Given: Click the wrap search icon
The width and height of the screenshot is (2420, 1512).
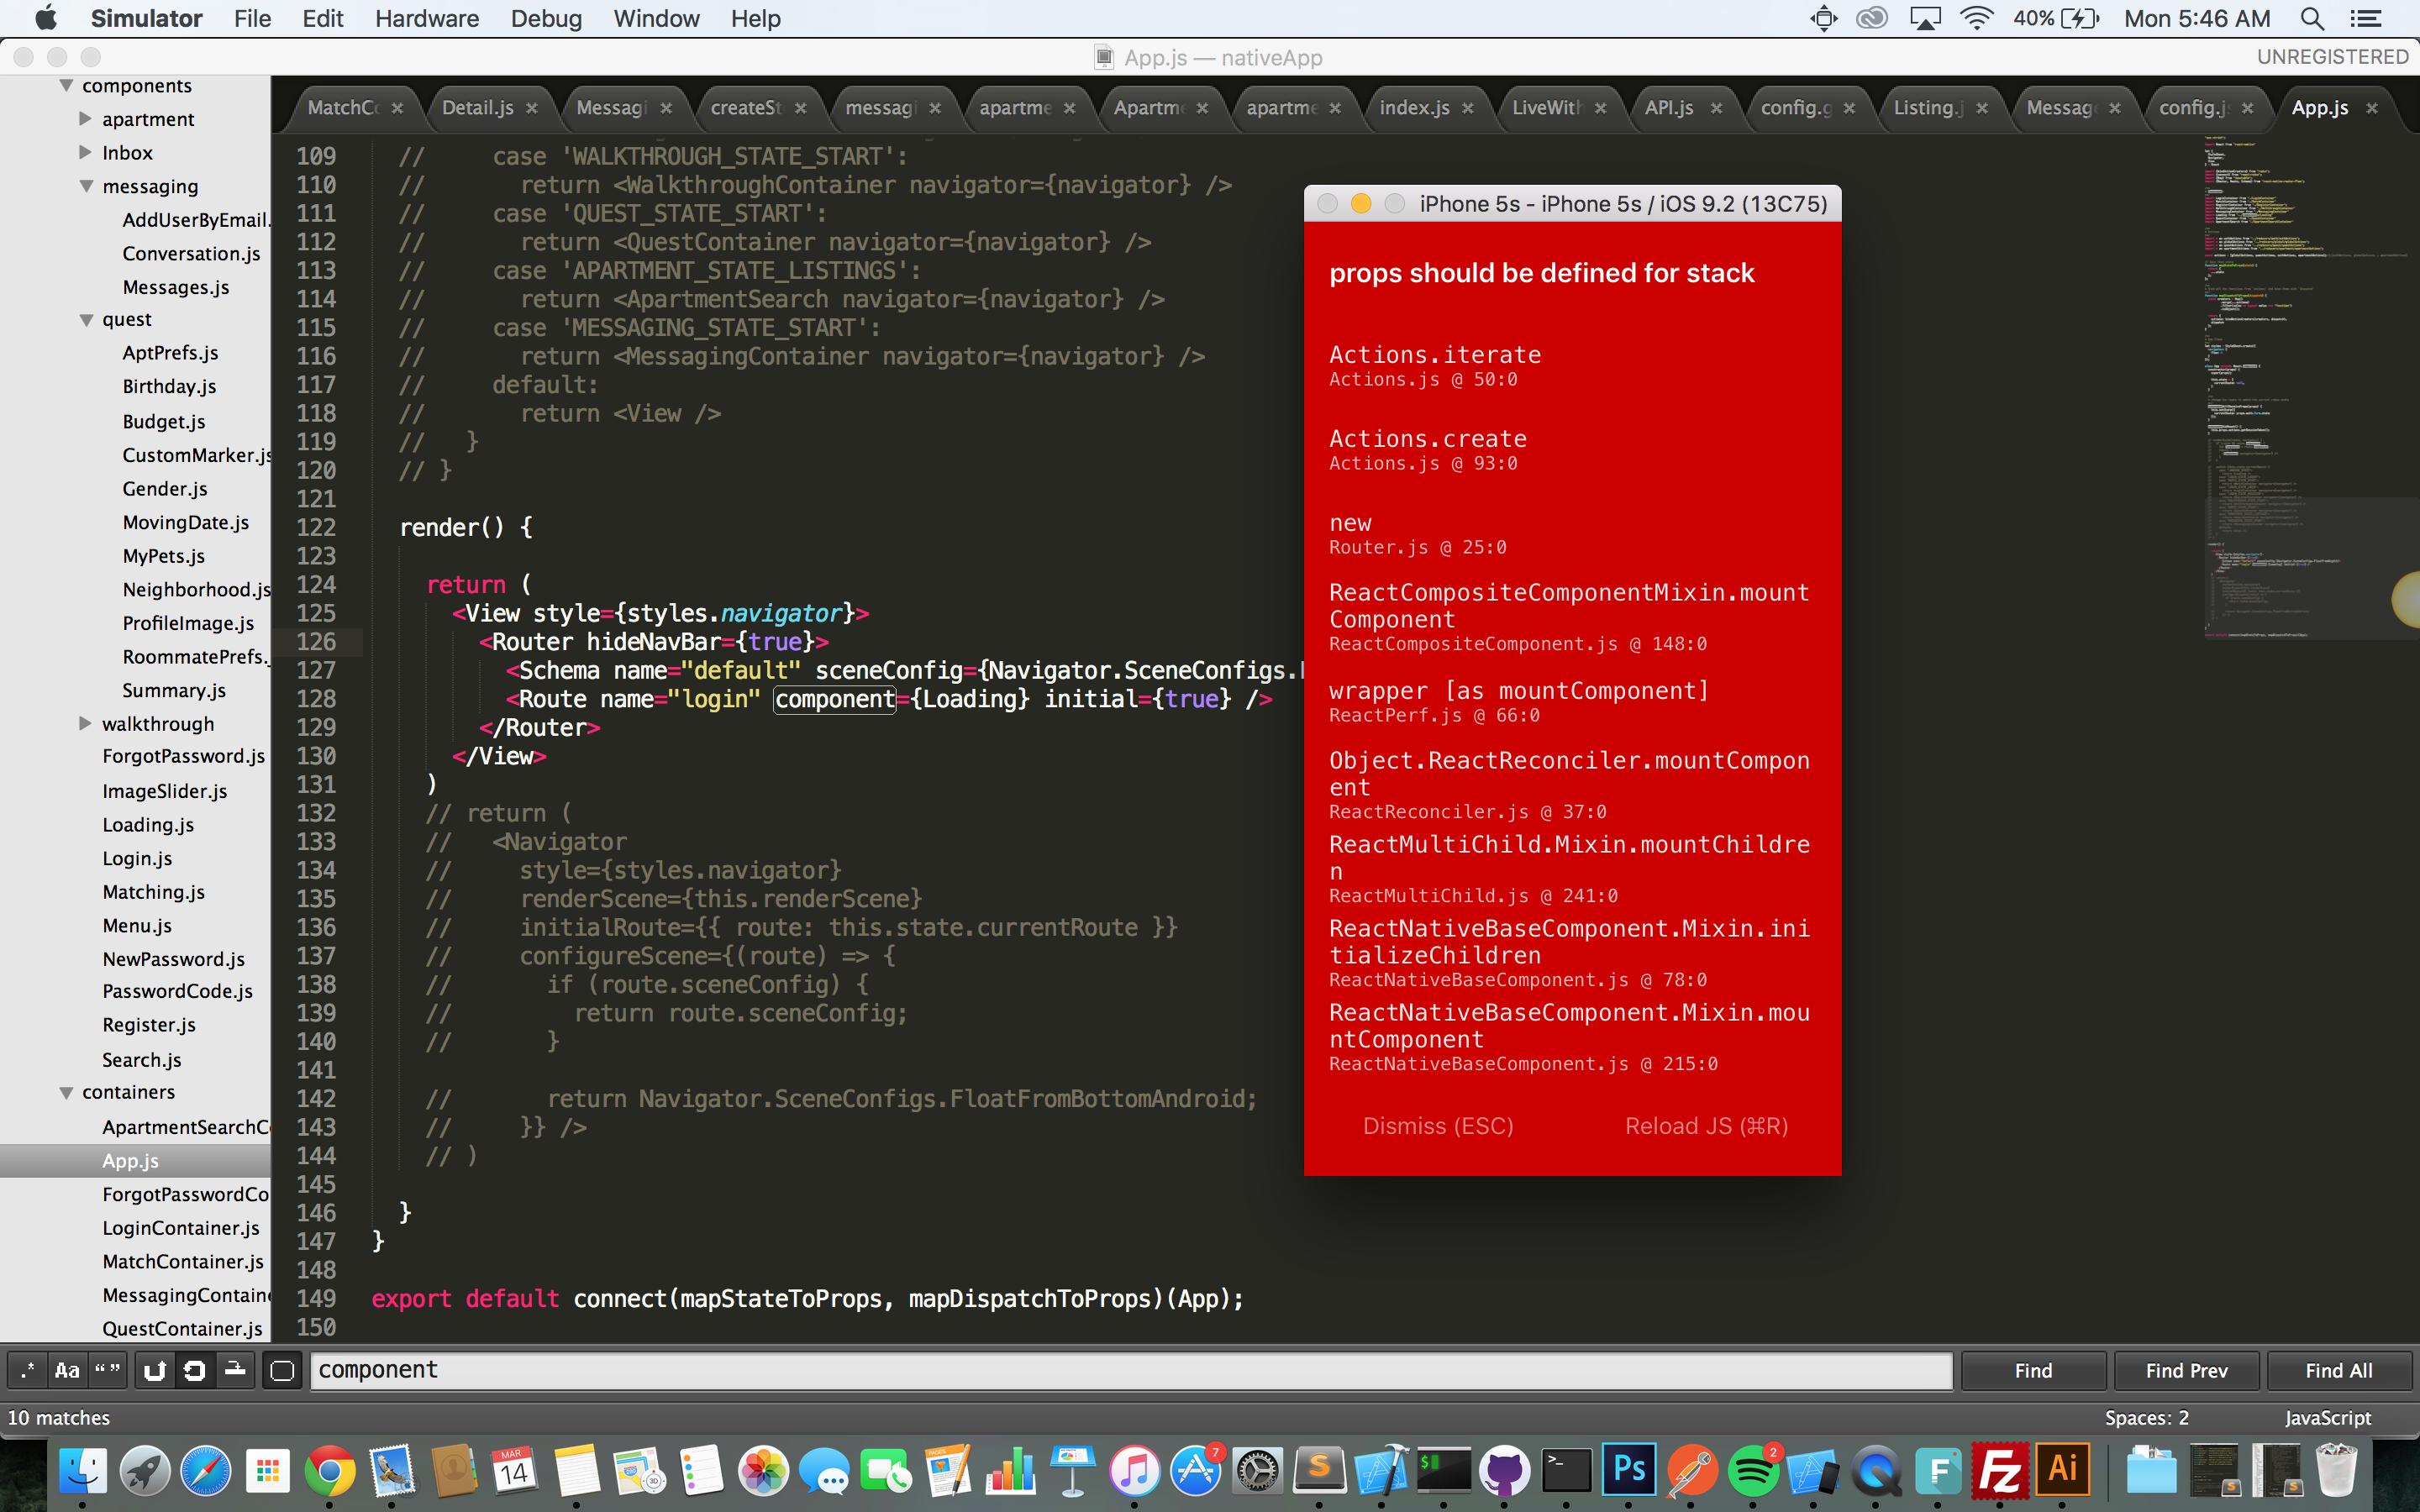Looking at the screenshot, I should click(x=195, y=1370).
